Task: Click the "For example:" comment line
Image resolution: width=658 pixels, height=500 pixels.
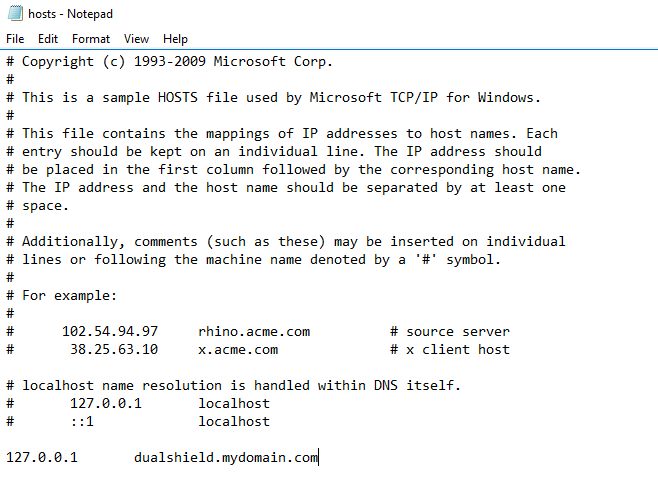Action: [70, 296]
